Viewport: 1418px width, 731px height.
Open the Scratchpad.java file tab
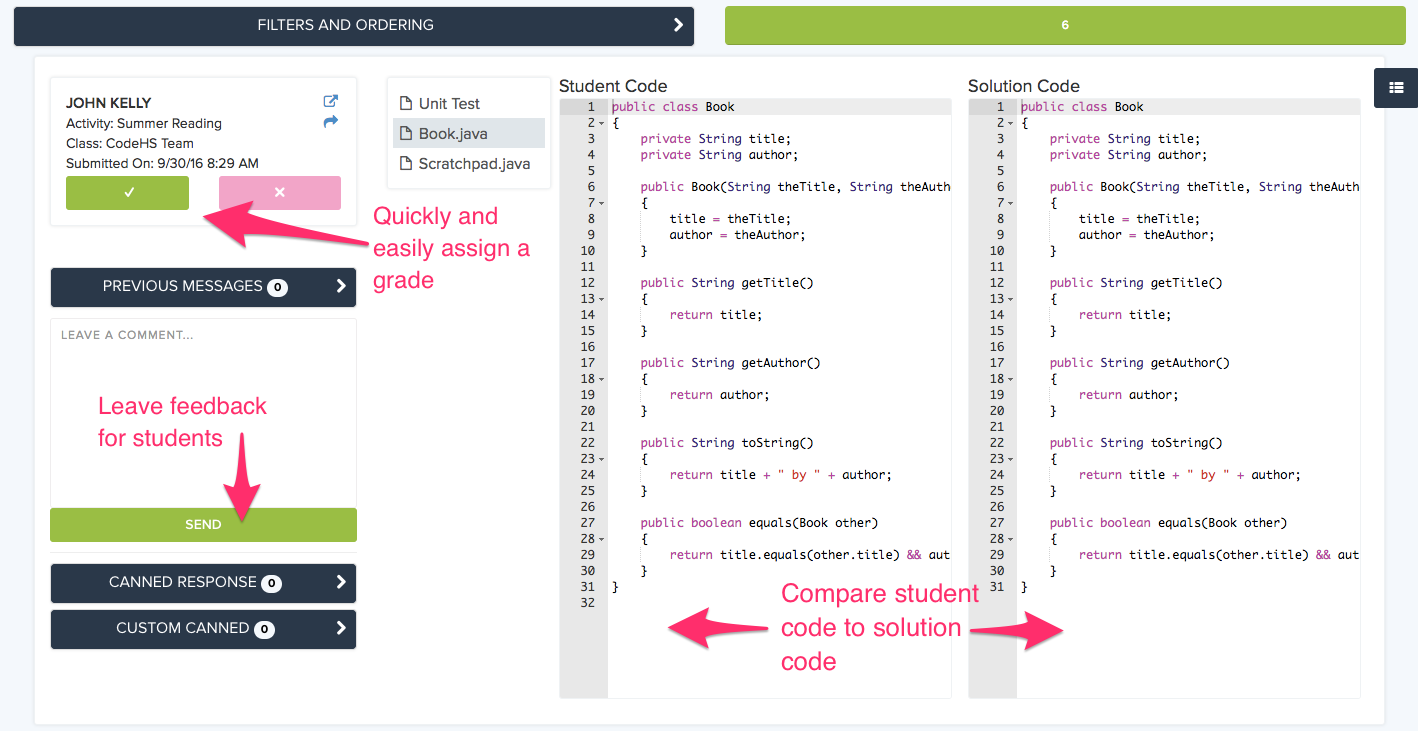point(469,163)
